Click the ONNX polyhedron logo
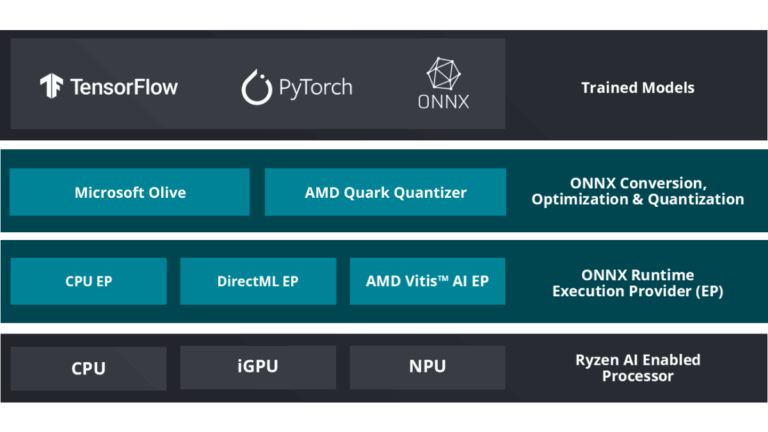 click(x=443, y=74)
